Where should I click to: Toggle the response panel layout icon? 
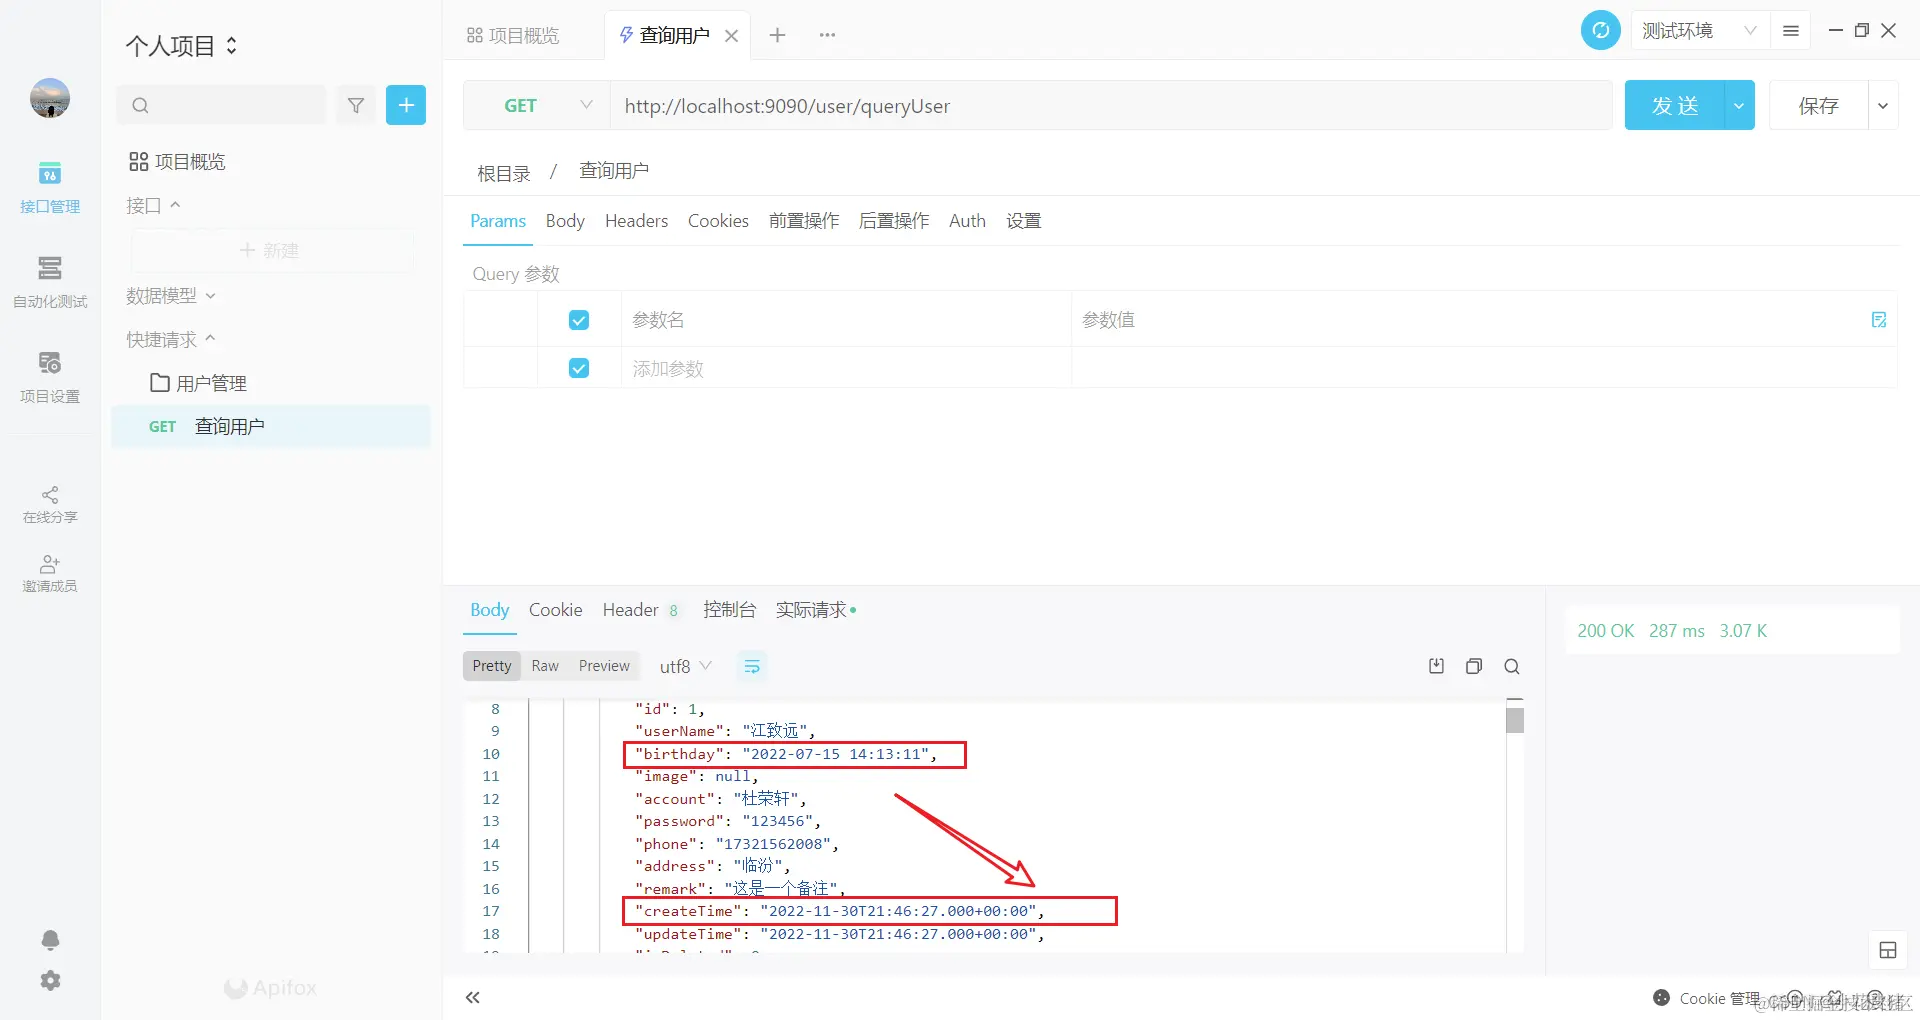(x=1888, y=950)
